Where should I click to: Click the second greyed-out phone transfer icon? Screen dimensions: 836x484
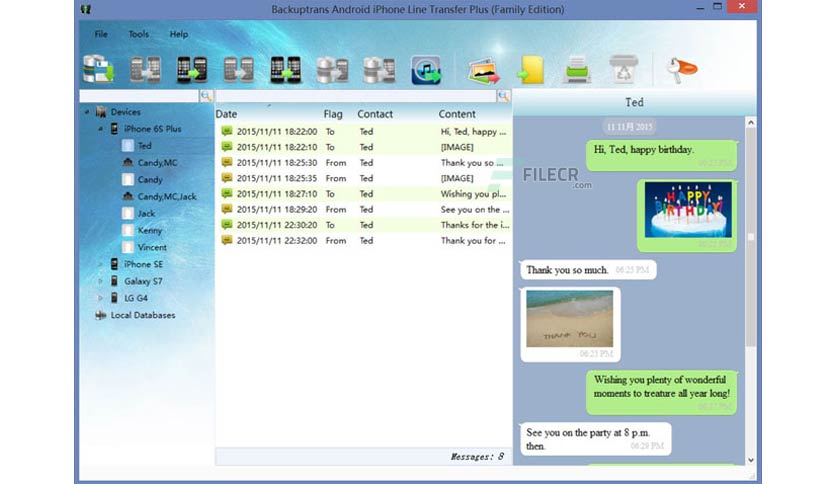tap(239, 69)
